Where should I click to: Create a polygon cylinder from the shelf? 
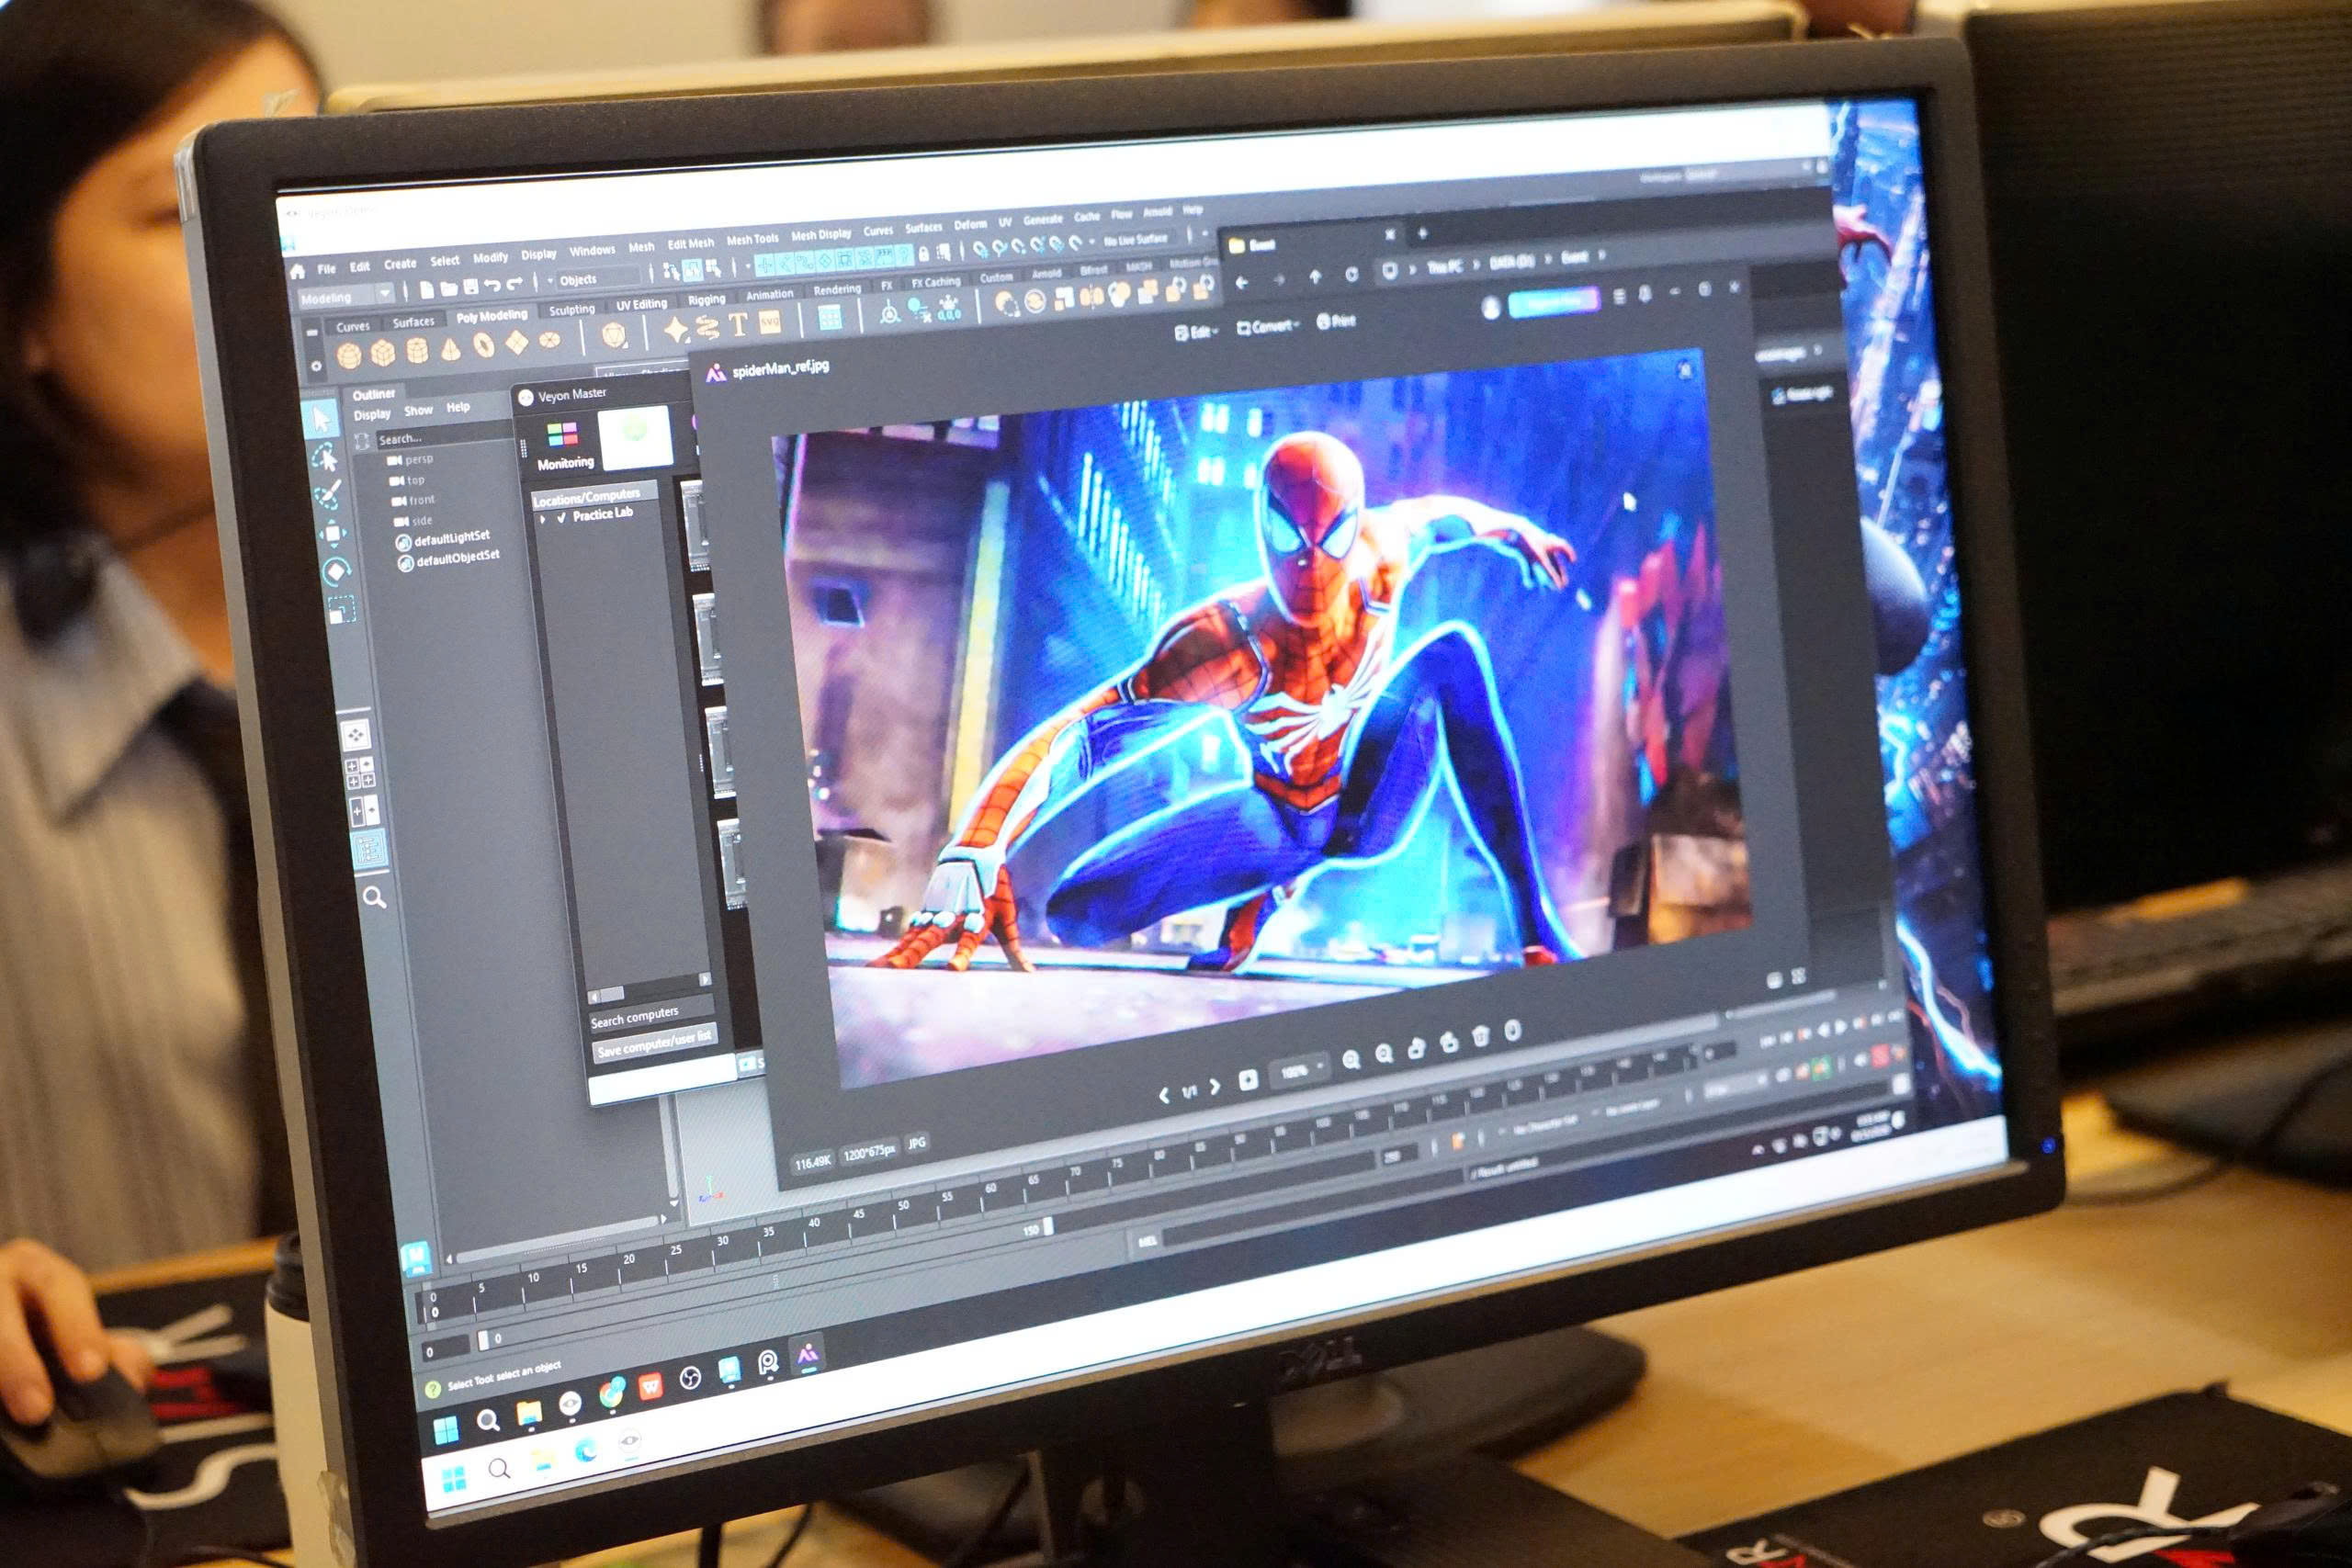418,350
